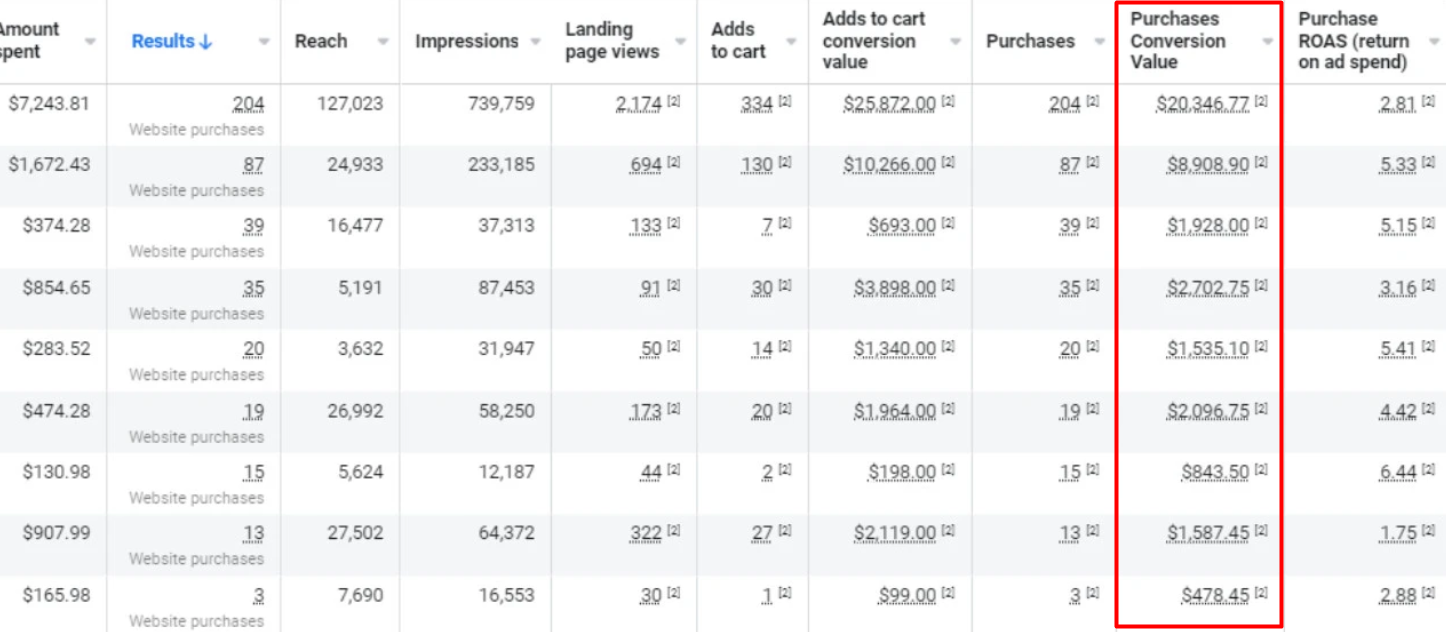Click footnote icon beside $478.45 value
1446x632 pixels.
tap(1261, 593)
